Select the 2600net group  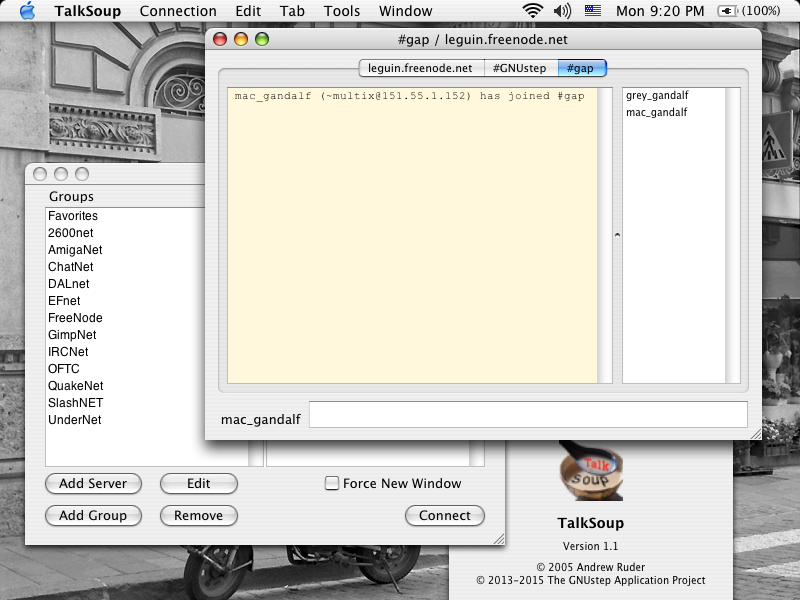(x=124, y=233)
